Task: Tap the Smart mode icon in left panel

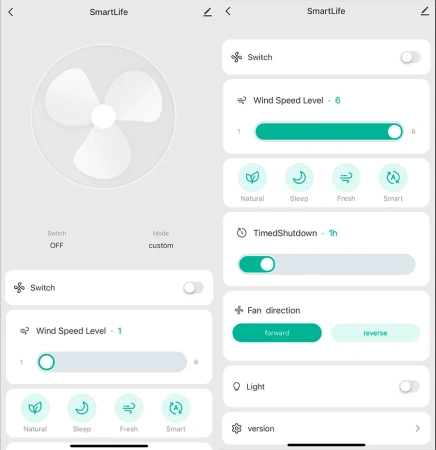Action: pos(176,408)
